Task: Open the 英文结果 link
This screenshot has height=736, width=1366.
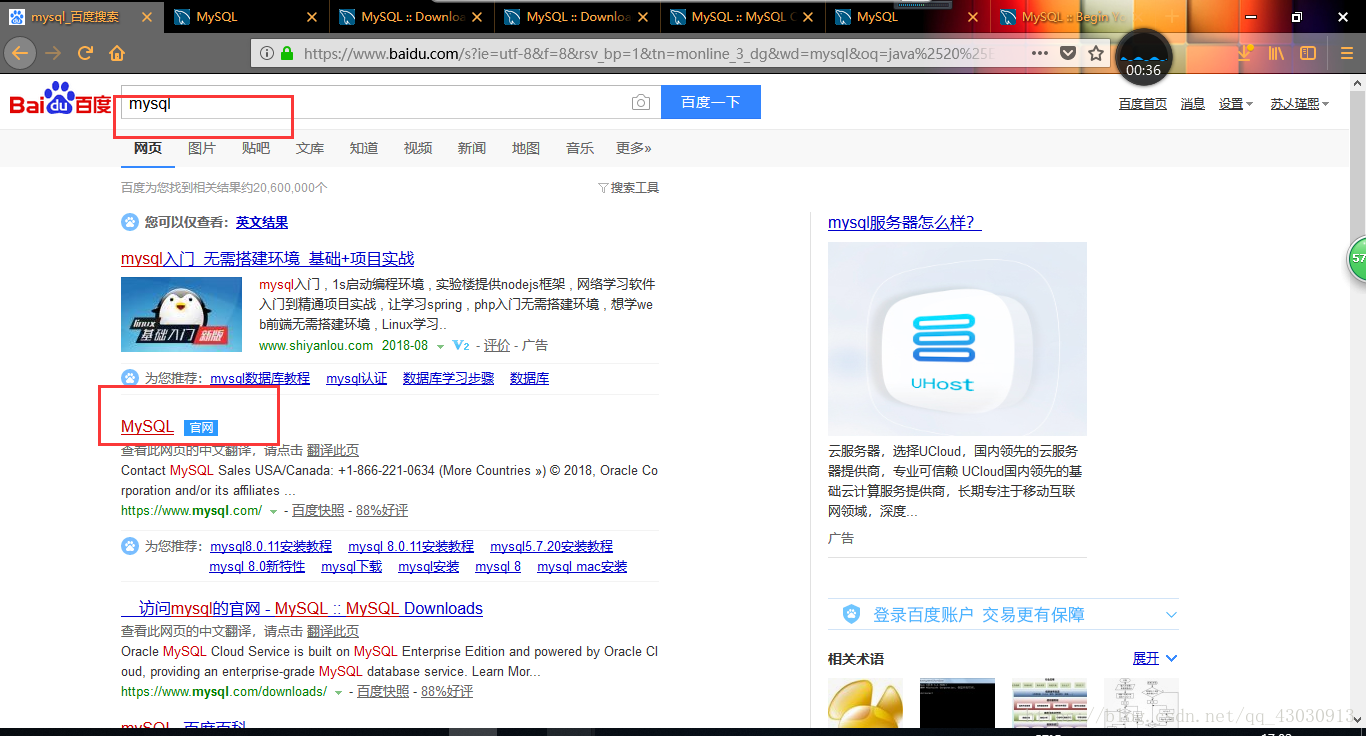Action: pyautogui.click(x=262, y=222)
